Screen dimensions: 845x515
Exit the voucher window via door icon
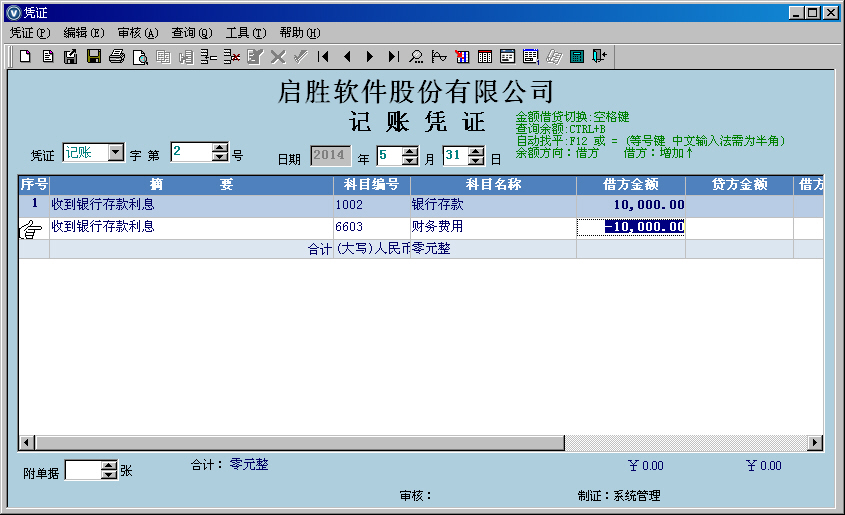(x=599, y=57)
